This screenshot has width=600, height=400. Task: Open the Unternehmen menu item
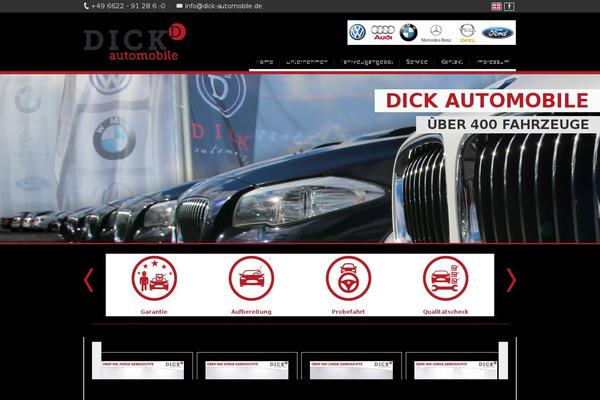[x=307, y=62]
